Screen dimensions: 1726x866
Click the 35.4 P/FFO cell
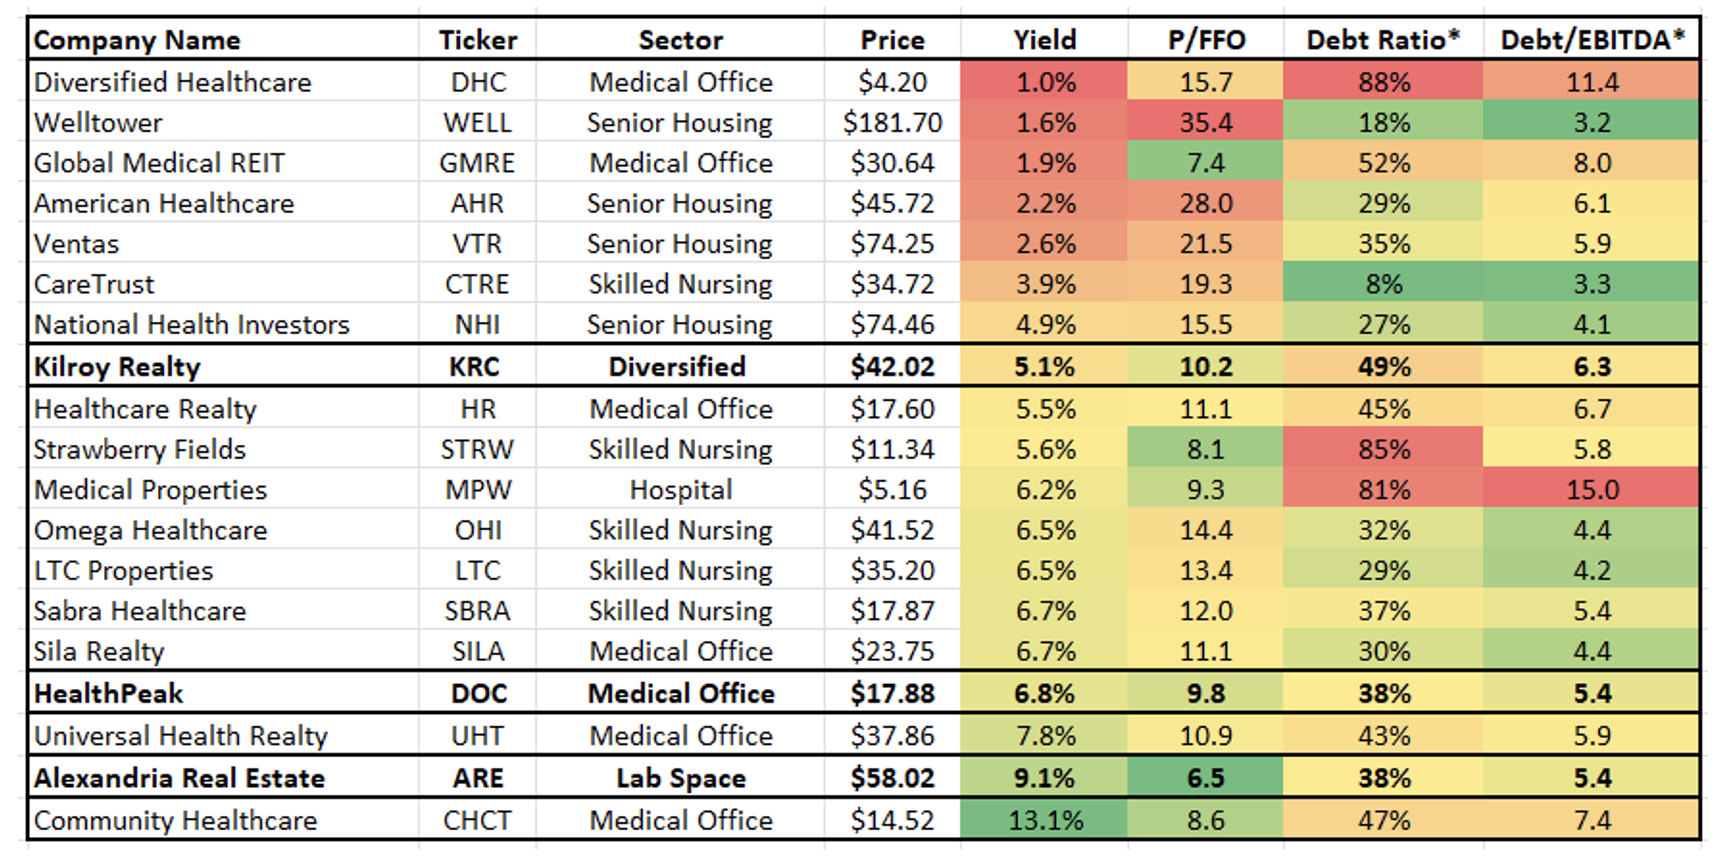click(x=1206, y=123)
